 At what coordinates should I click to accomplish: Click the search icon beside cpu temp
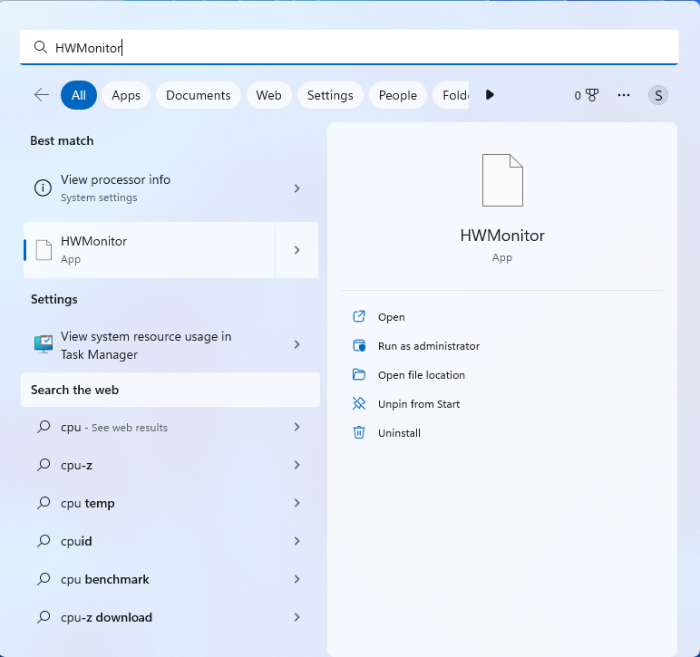(x=43, y=503)
